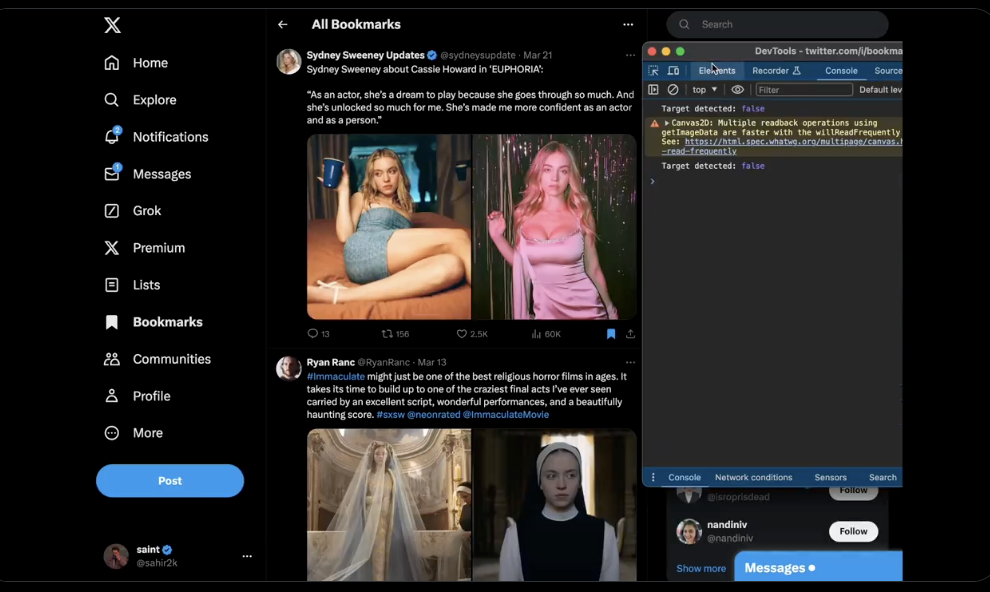The image size is (990, 592).
Task: Click the X logo in sidebar
Action: pyautogui.click(x=112, y=25)
